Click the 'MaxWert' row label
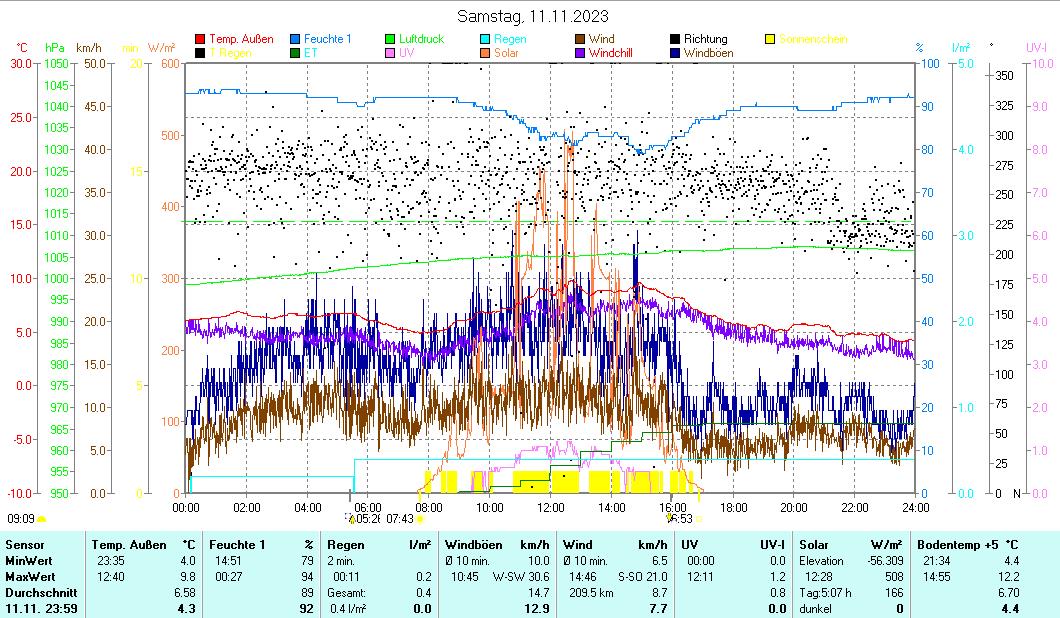The width and height of the screenshot is (1060, 618). pyautogui.click(x=30, y=577)
